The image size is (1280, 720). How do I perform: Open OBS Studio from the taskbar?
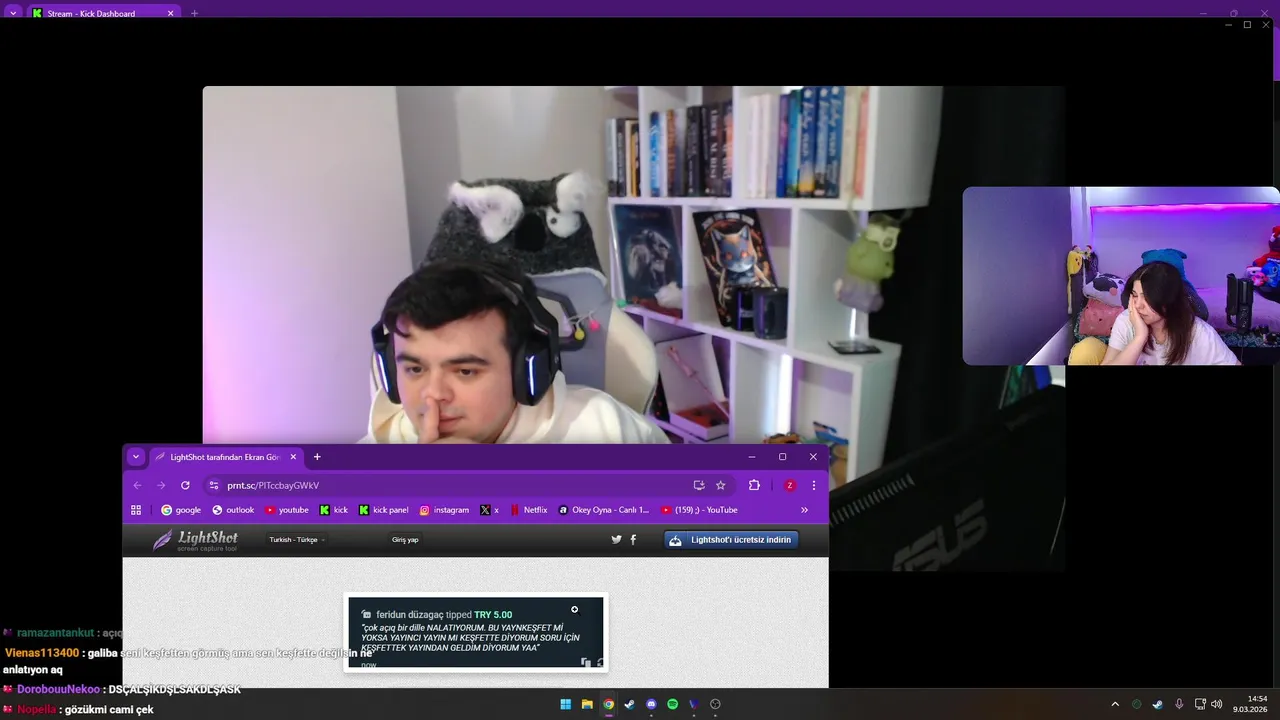click(715, 704)
